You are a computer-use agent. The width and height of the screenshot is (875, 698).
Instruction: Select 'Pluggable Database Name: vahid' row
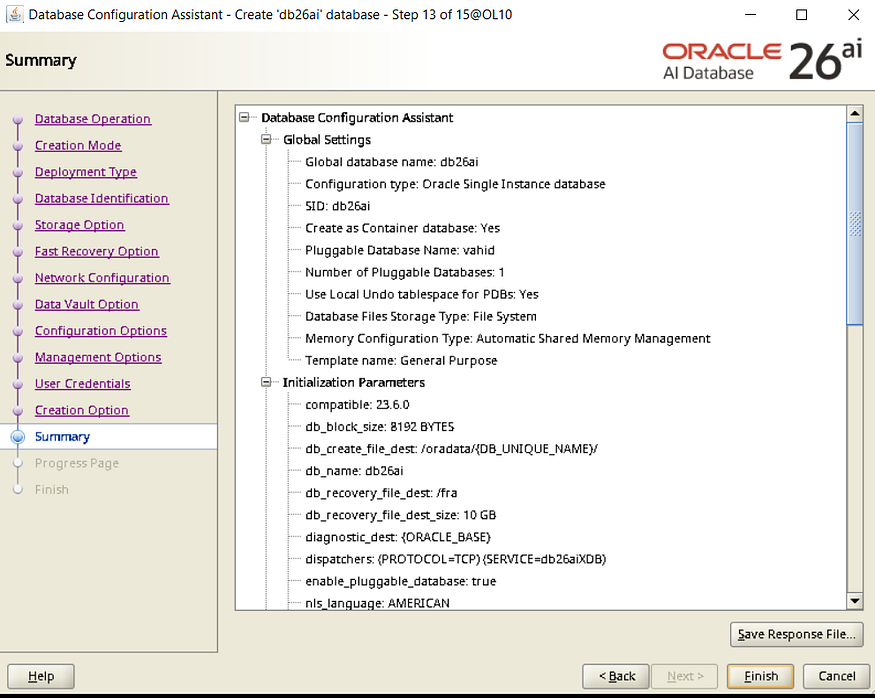pos(400,250)
